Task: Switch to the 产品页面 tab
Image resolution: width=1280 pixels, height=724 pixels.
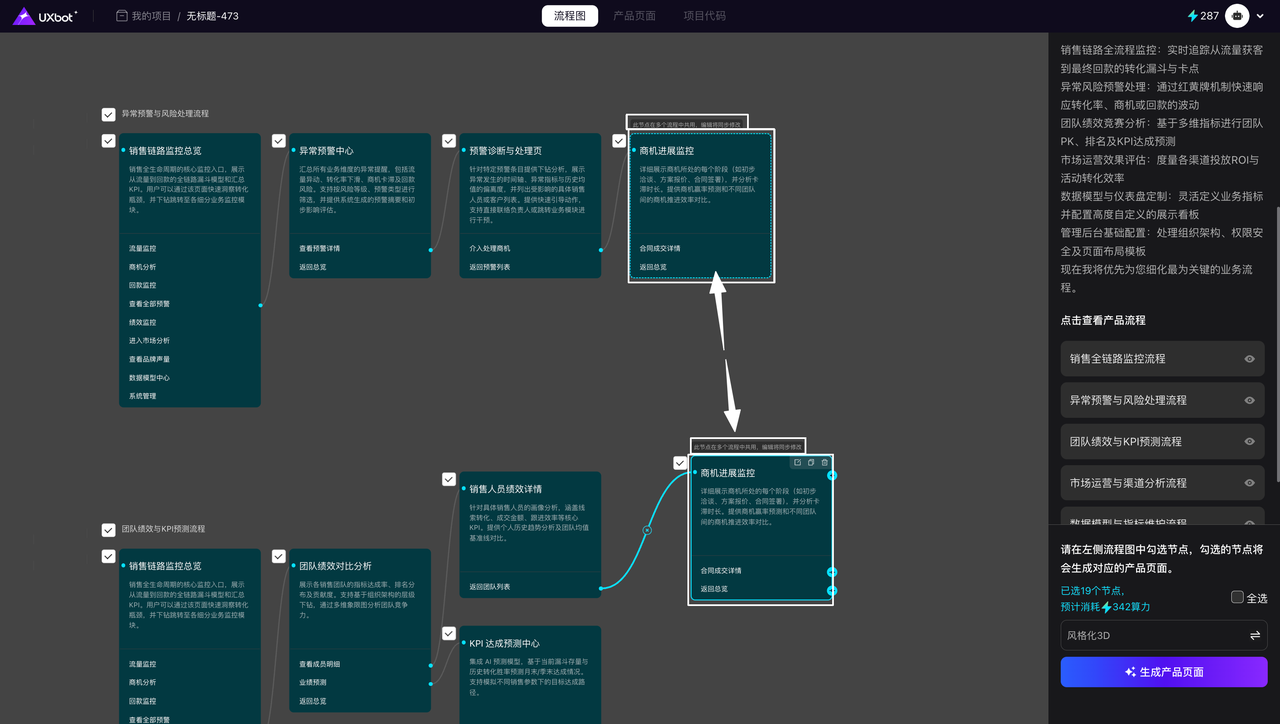Action: tap(634, 16)
